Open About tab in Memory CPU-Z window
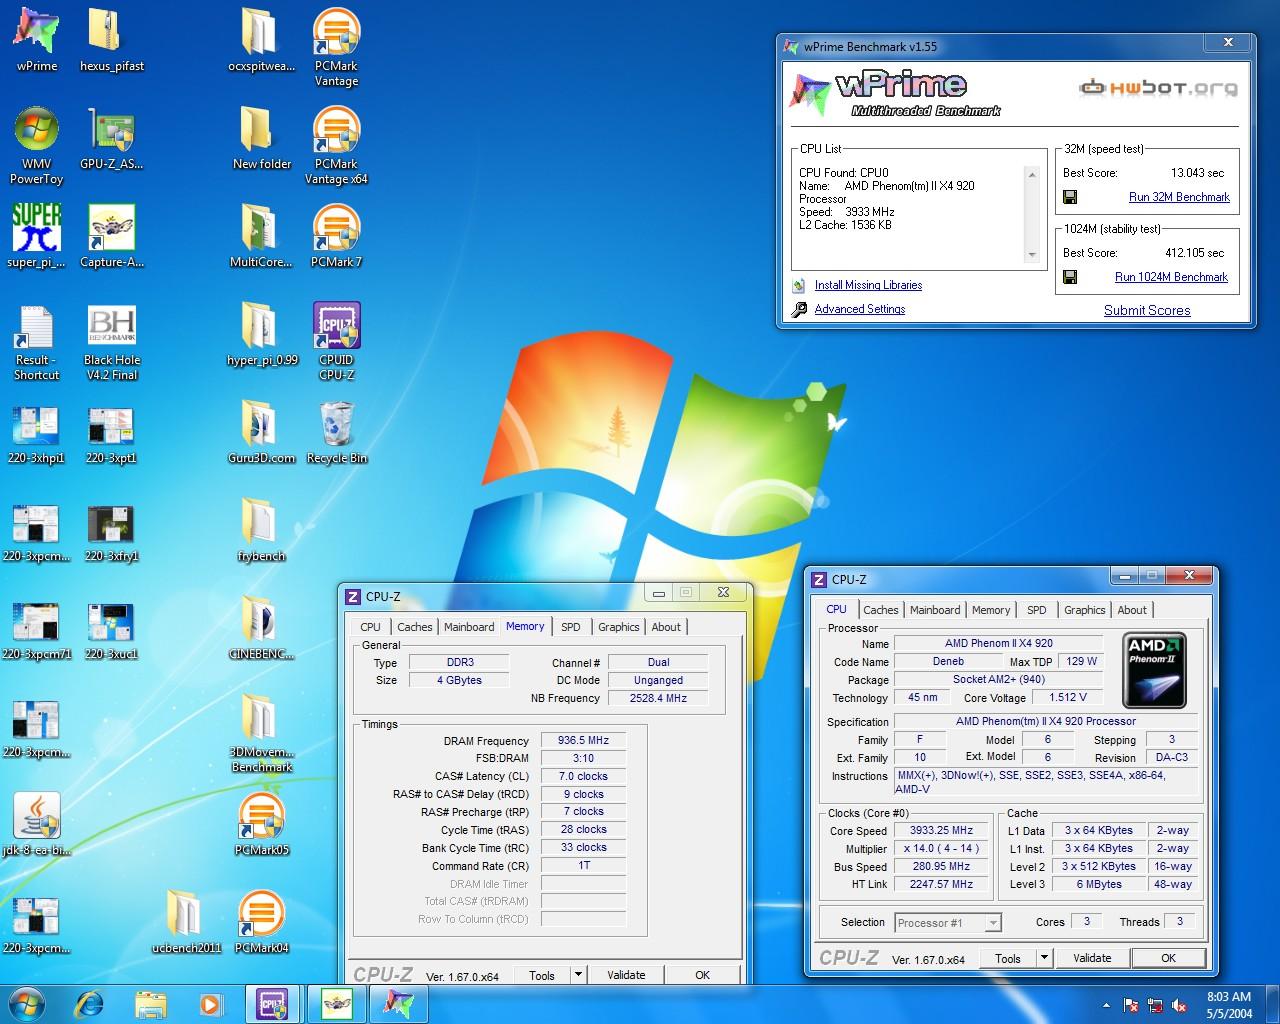 [666, 627]
